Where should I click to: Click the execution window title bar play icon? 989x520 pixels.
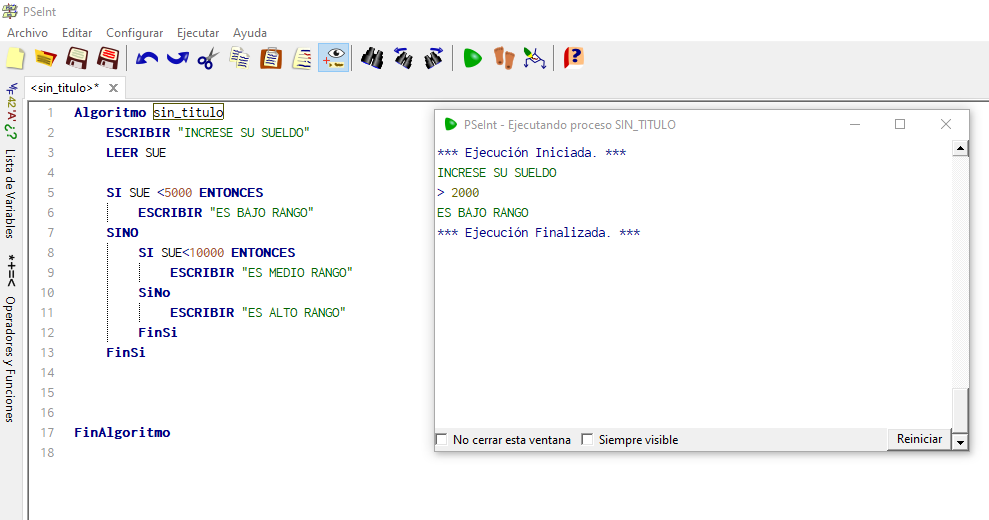pyautogui.click(x=450, y=124)
